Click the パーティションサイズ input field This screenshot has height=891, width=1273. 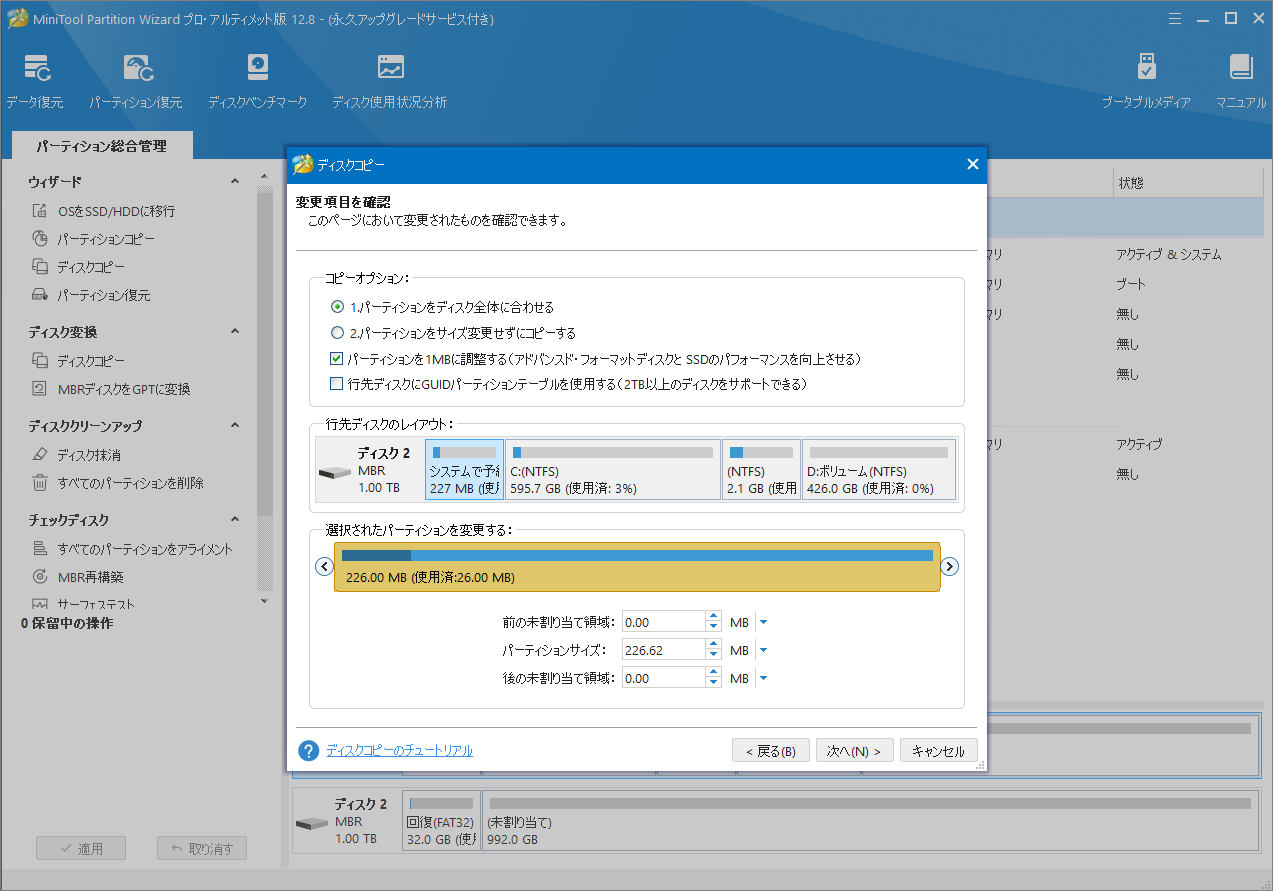[x=664, y=649]
